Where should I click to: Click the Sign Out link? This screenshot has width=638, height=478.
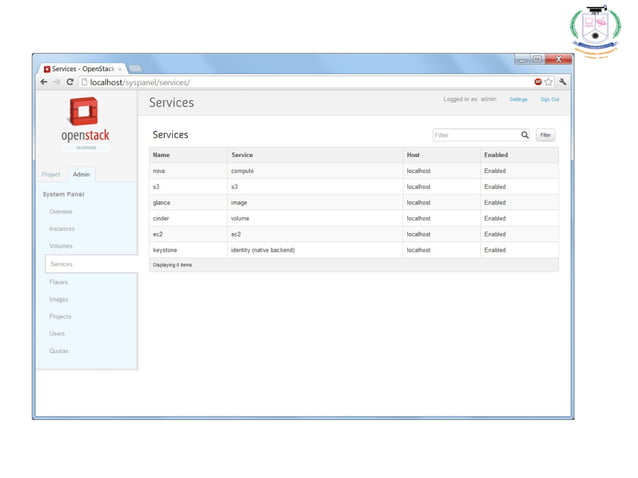(549, 100)
